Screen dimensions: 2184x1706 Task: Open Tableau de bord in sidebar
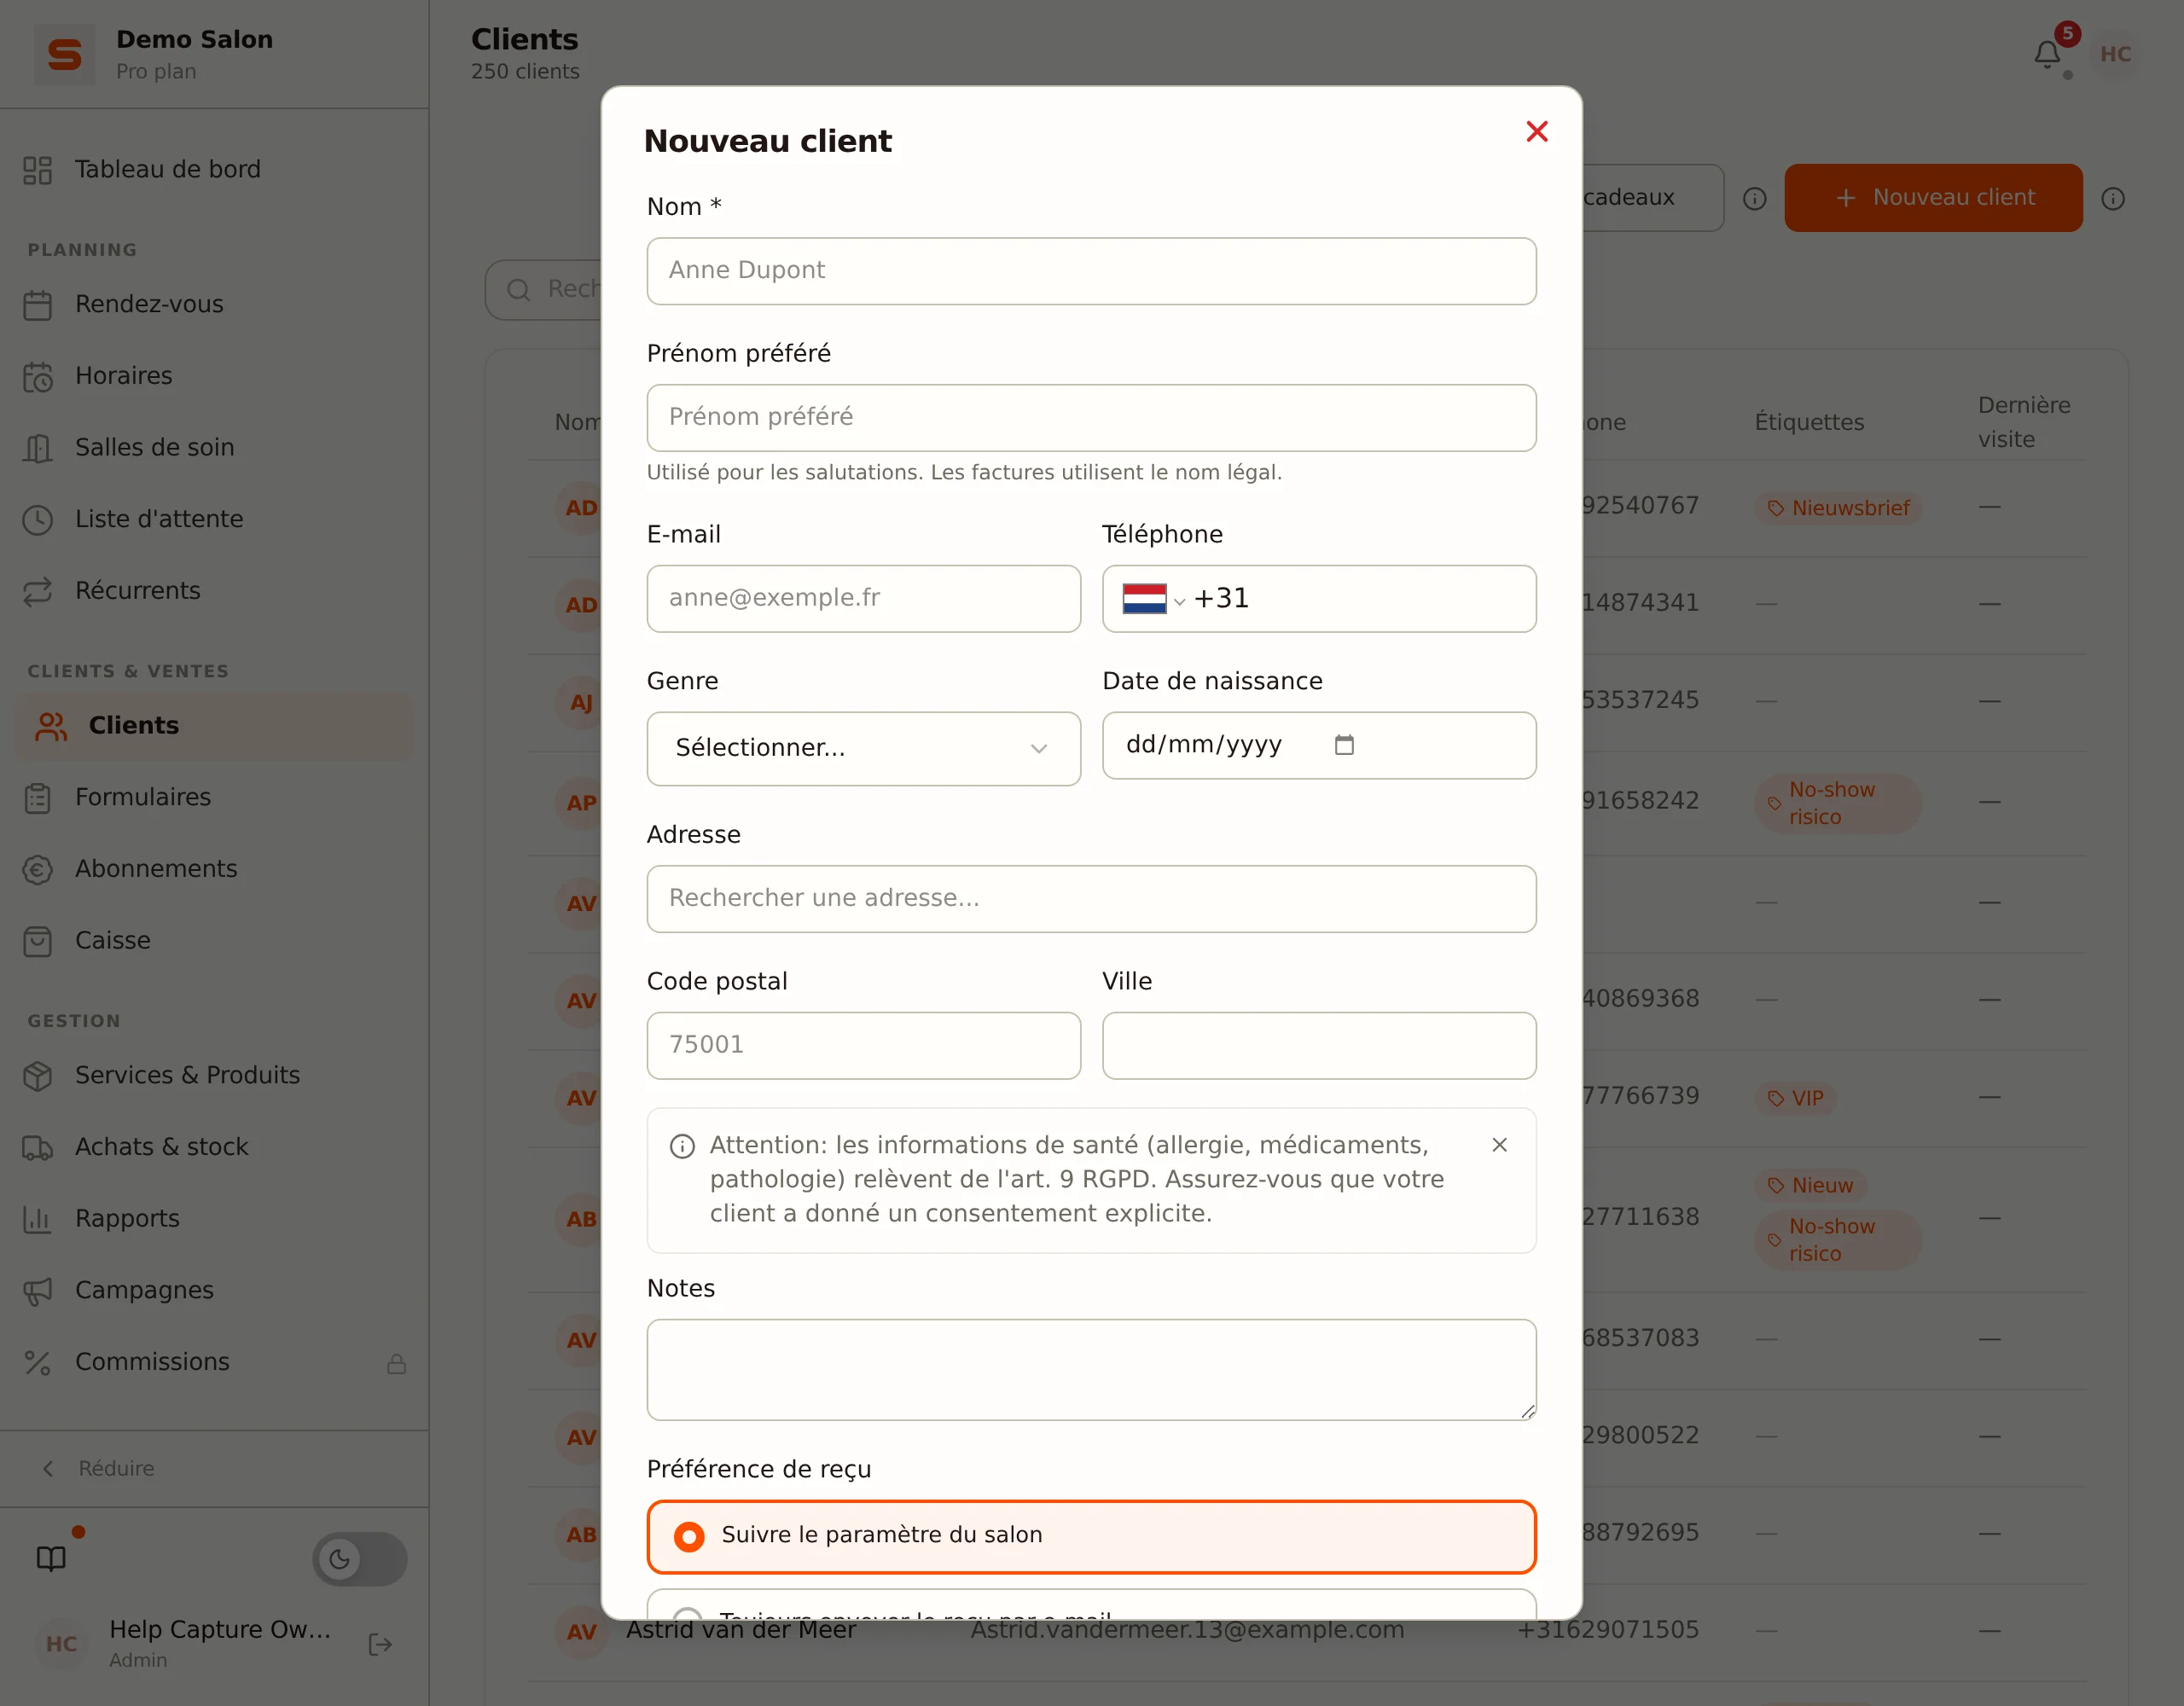pyautogui.click(x=214, y=170)
